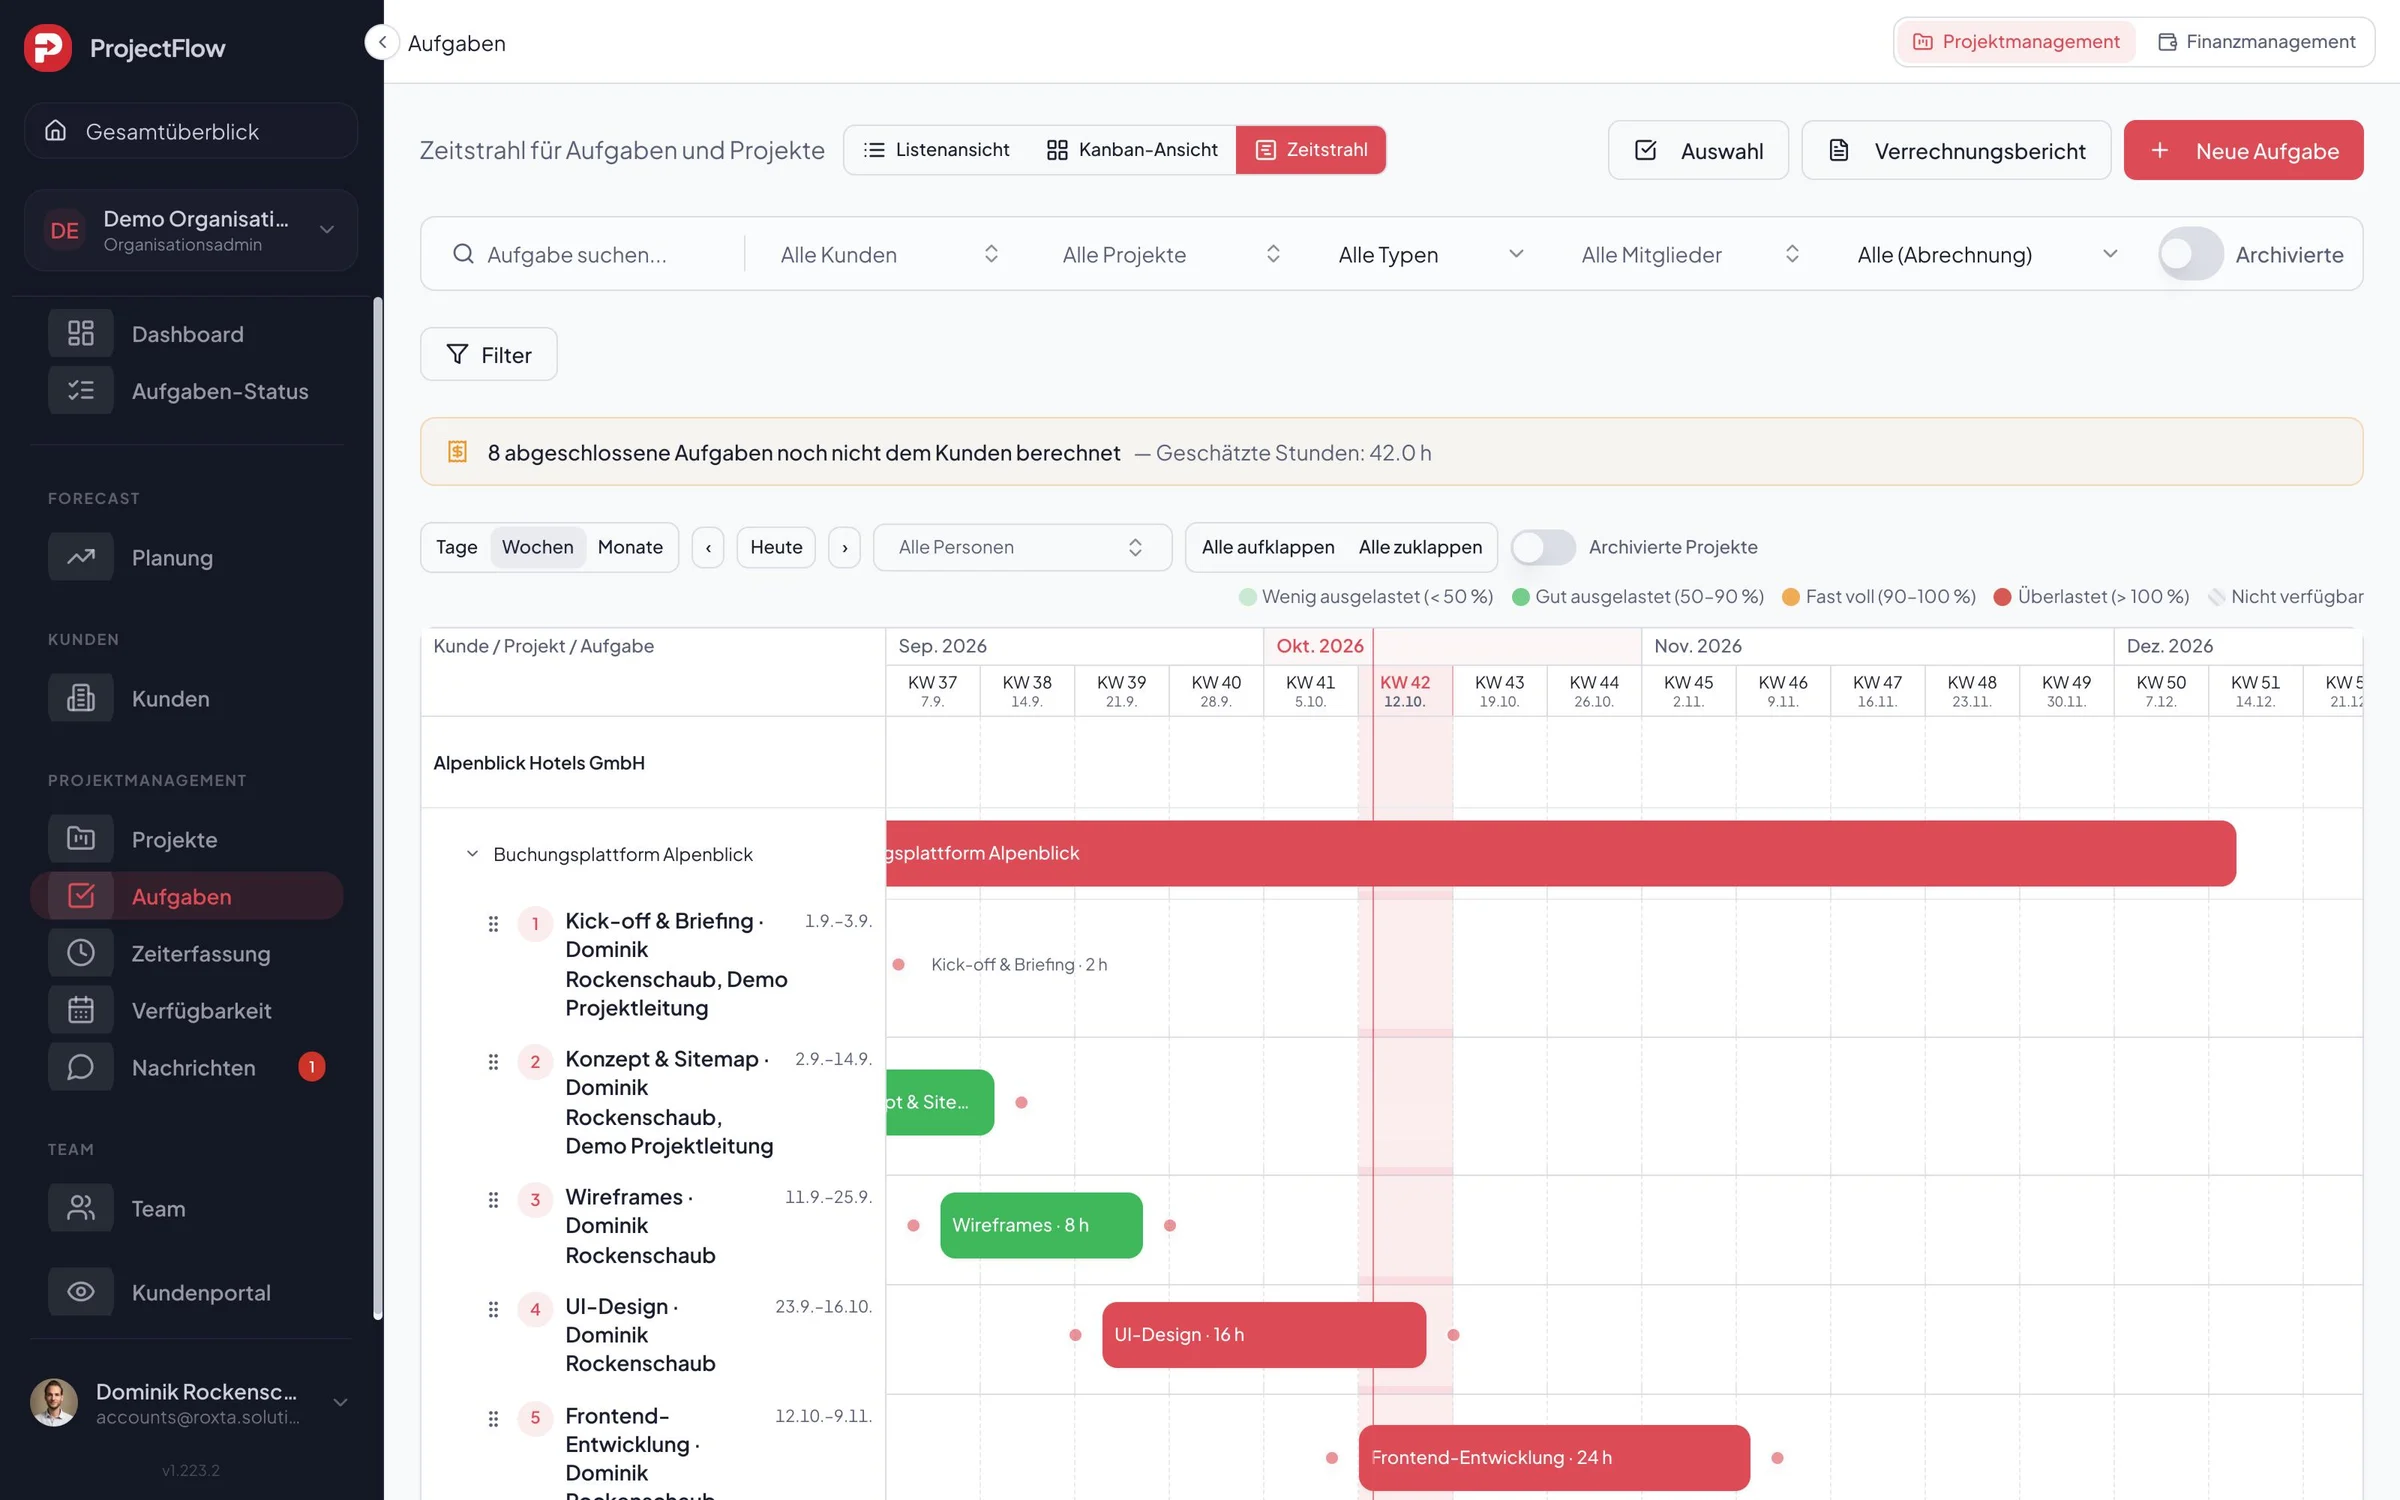Open the Alle Personen dropdown
Image resolution: width=2400 pixels, height=1500 pixels.
[1022, 547]
